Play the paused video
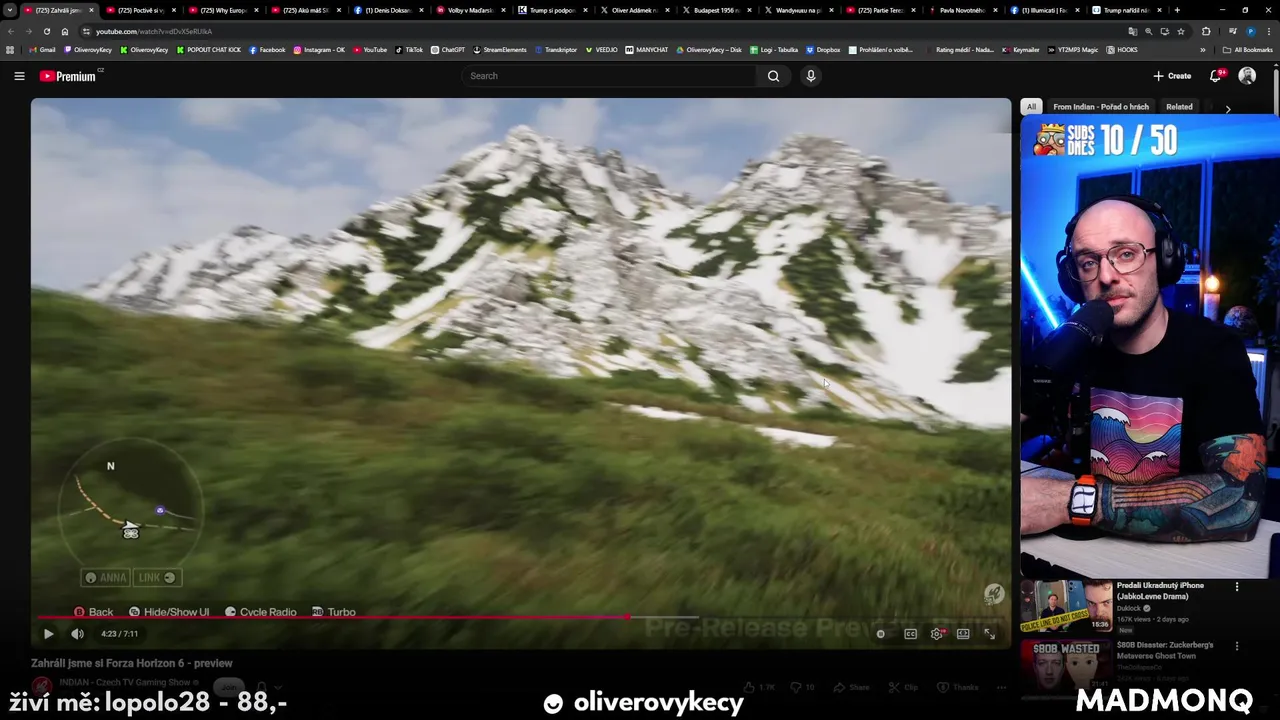 (x=48, y=633)
